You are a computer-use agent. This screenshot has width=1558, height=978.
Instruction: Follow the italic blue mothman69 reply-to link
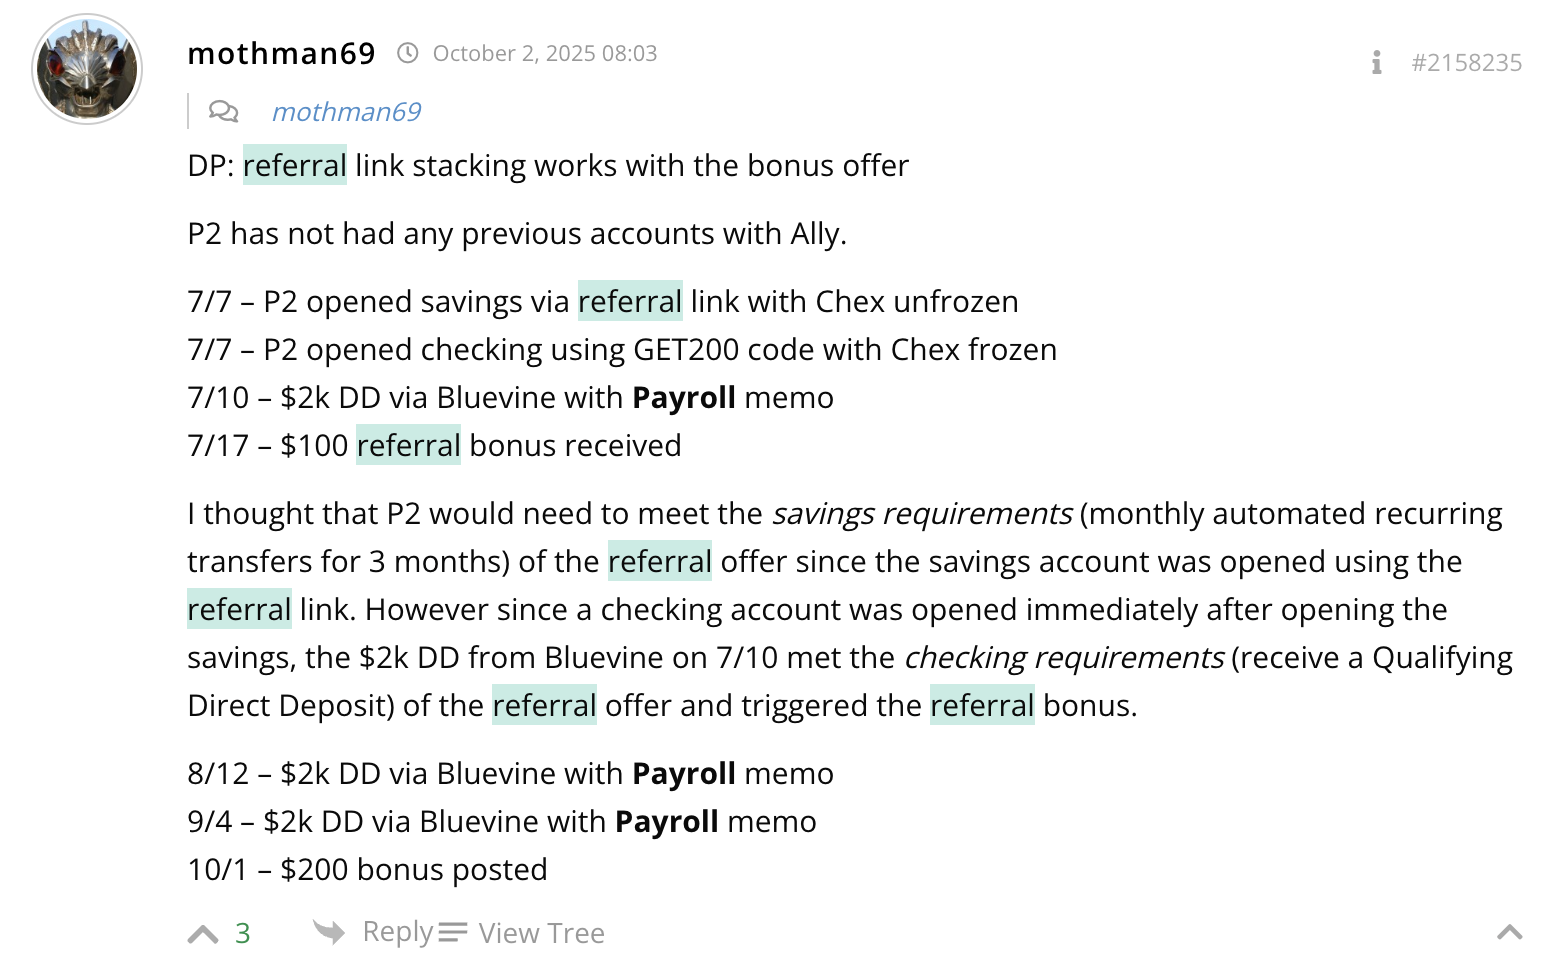pos(346,111)
